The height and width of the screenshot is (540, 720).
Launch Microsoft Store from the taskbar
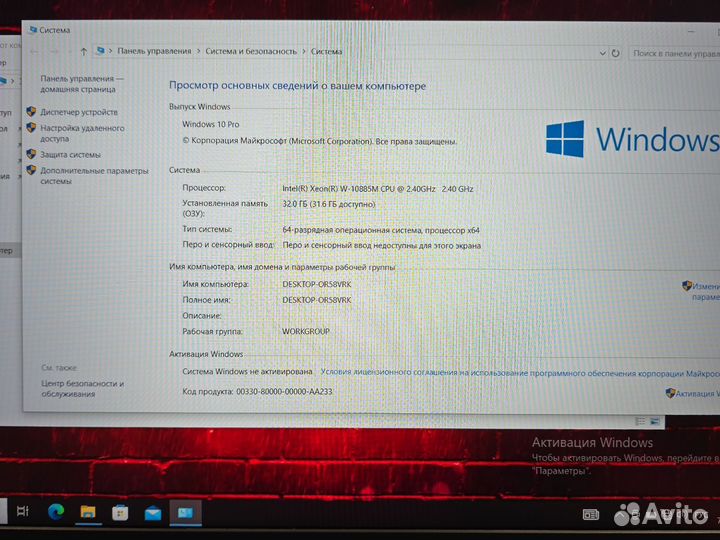(120, 512)
